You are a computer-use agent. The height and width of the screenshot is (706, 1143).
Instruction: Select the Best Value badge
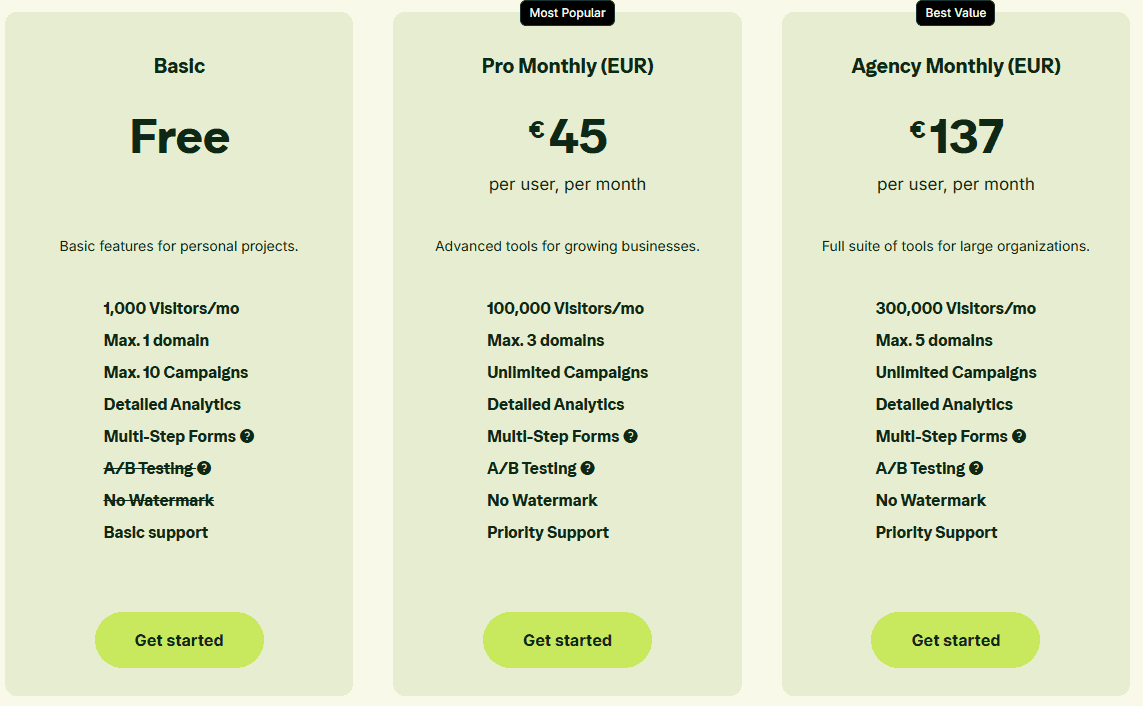pos(955,13)
